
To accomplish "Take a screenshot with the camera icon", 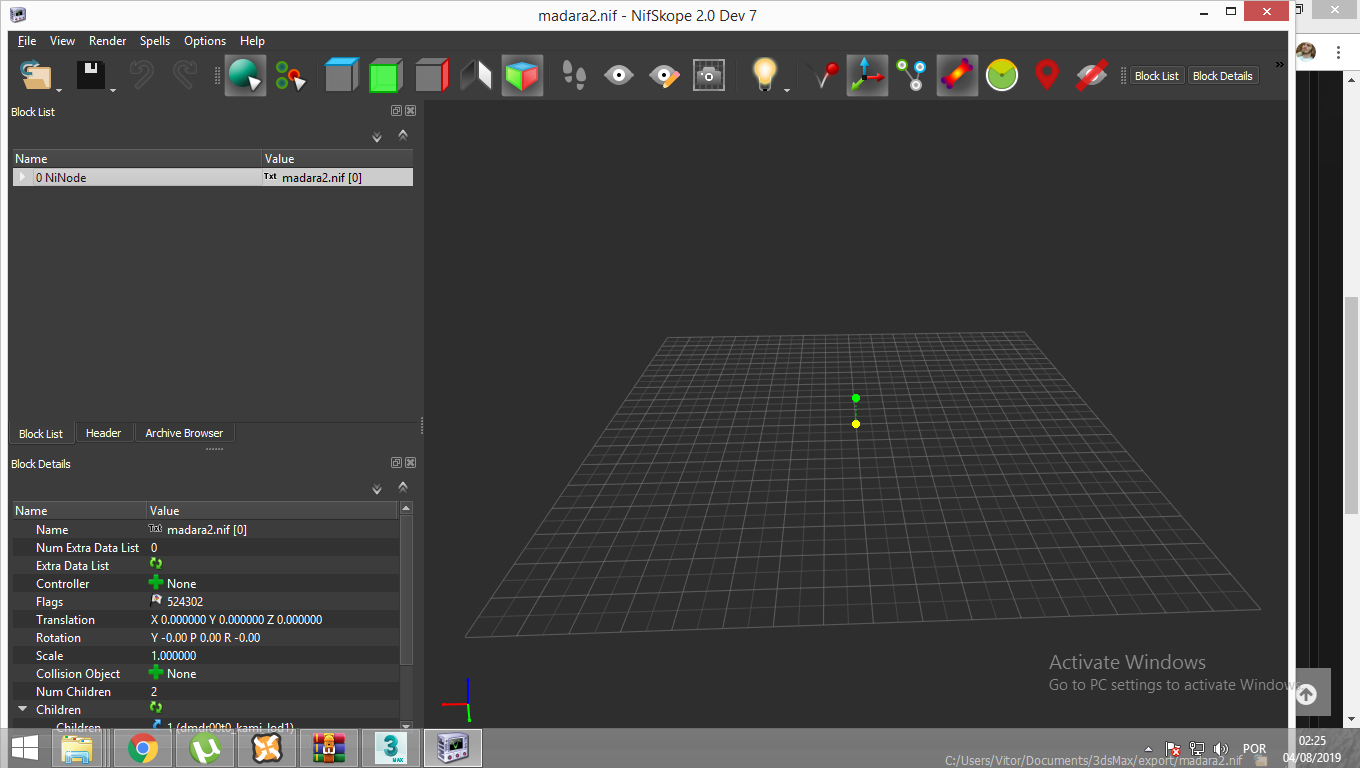I will pos(709,75).
